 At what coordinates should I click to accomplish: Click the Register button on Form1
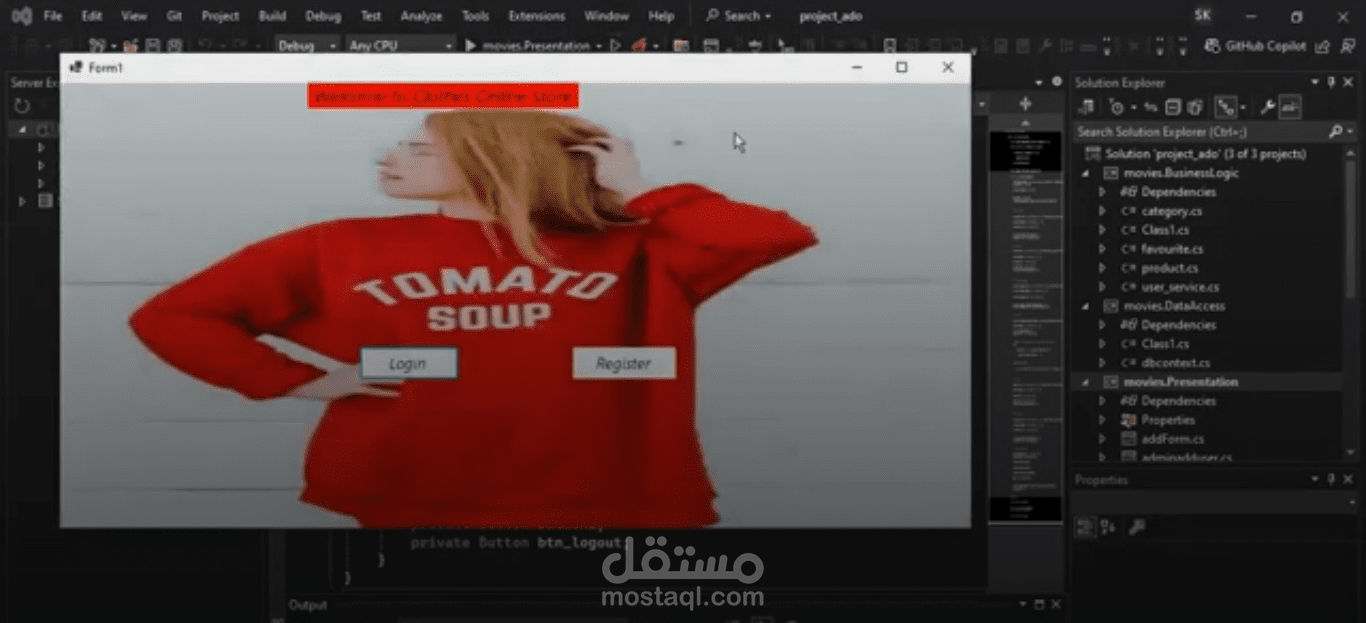623,363
